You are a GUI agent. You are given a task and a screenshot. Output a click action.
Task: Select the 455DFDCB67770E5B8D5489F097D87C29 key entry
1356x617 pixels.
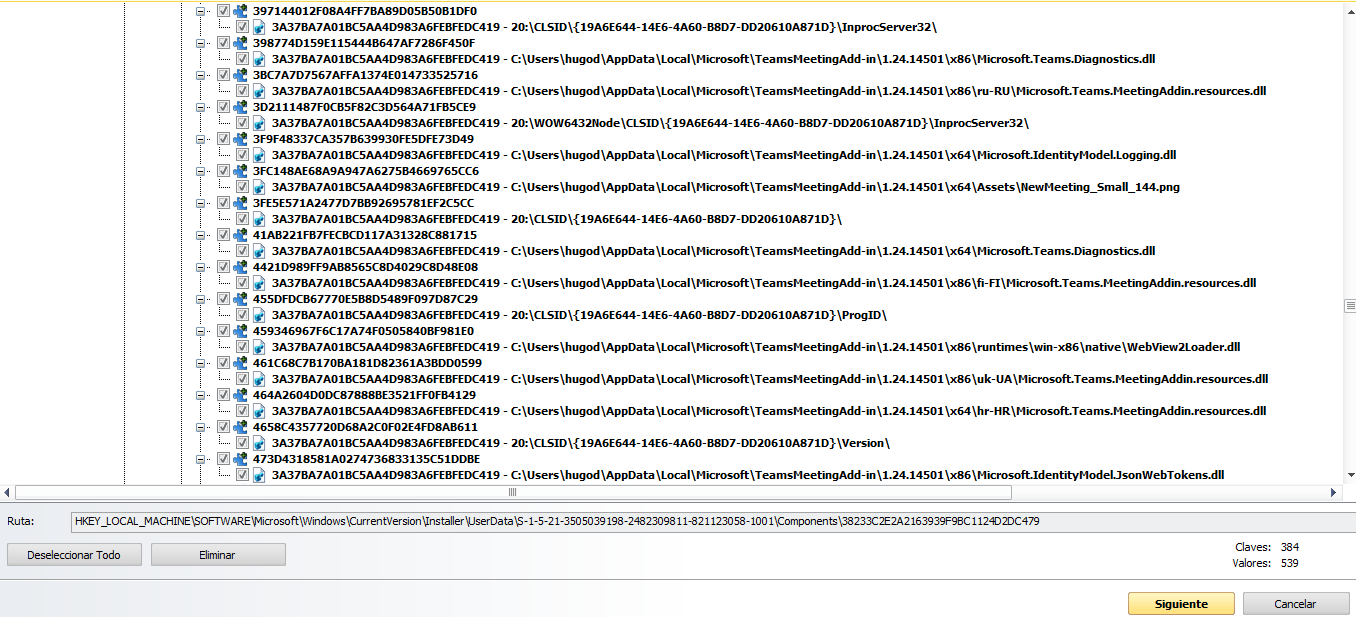[x=365, y=299]
